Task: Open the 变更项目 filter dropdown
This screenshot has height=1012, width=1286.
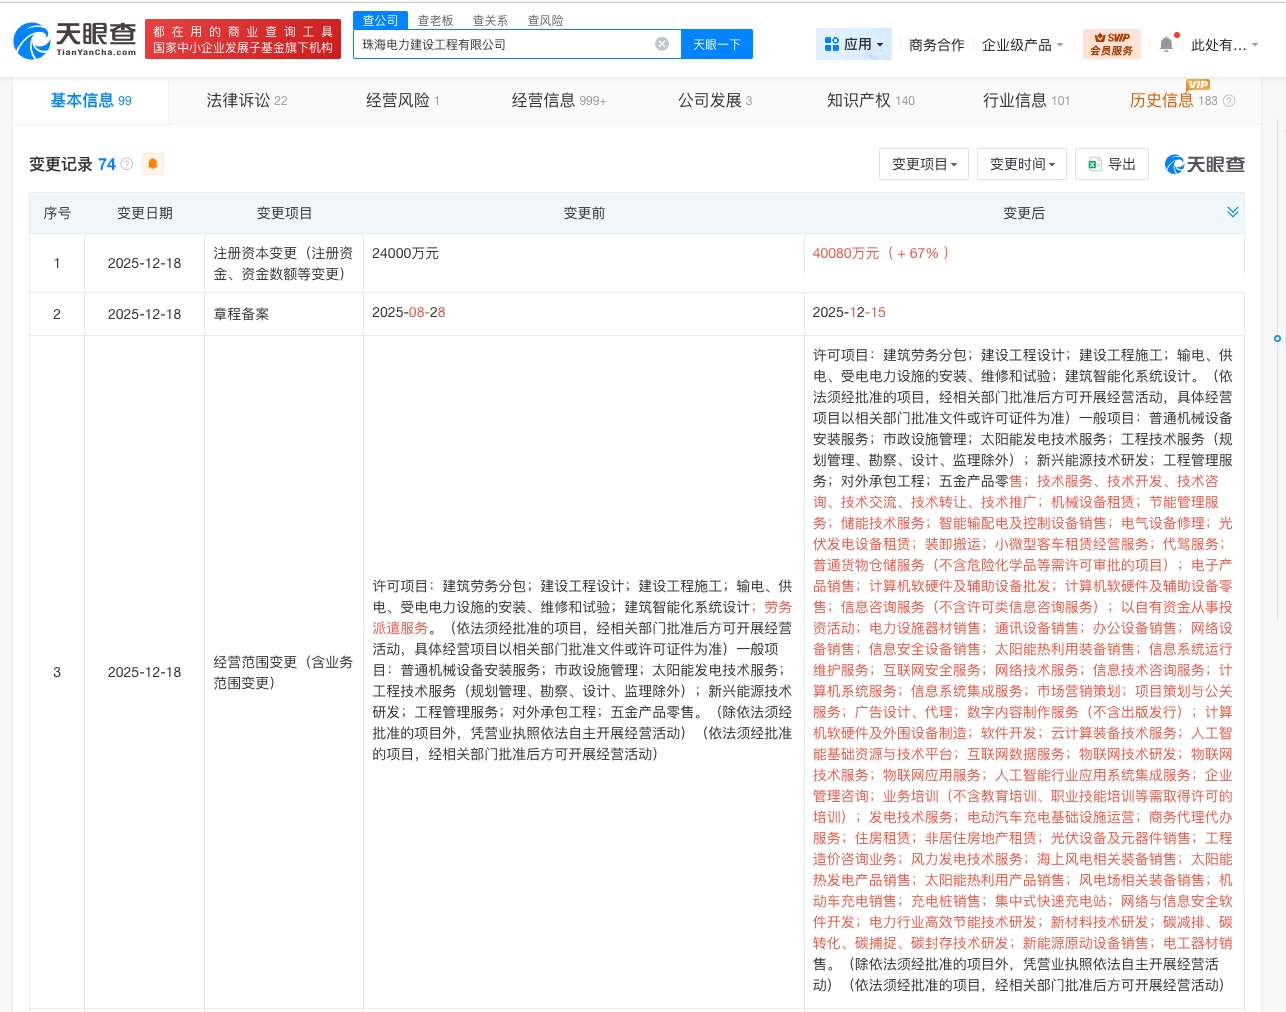Action: tap(923, 164)
